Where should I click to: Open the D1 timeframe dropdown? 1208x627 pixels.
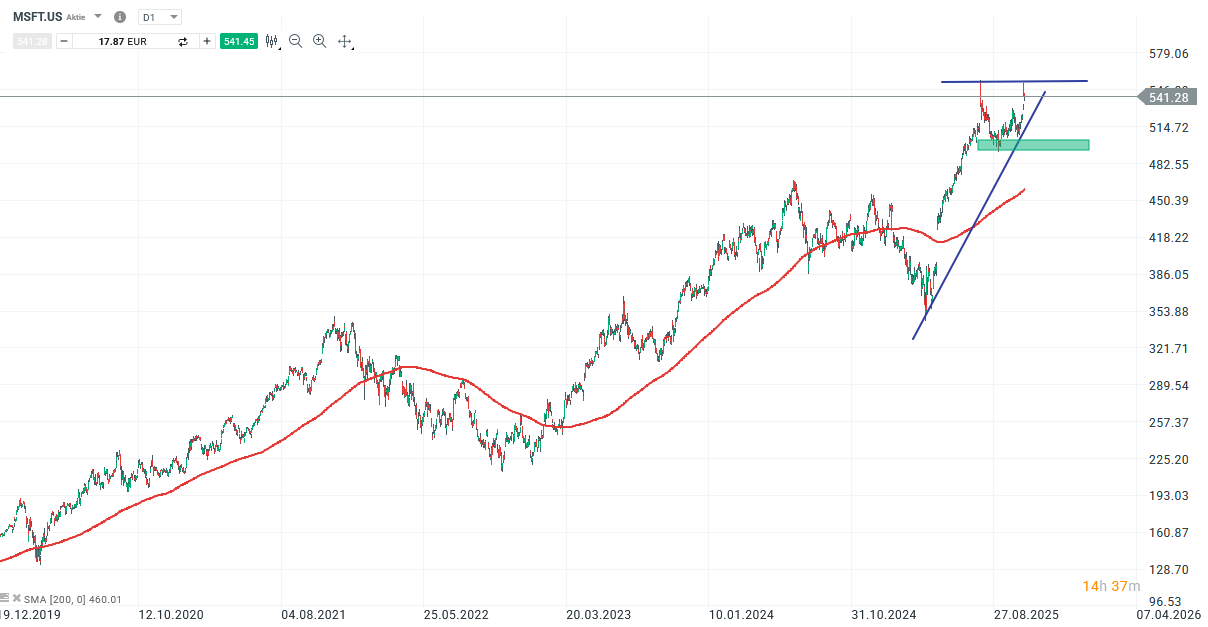(x=160, y=16)
